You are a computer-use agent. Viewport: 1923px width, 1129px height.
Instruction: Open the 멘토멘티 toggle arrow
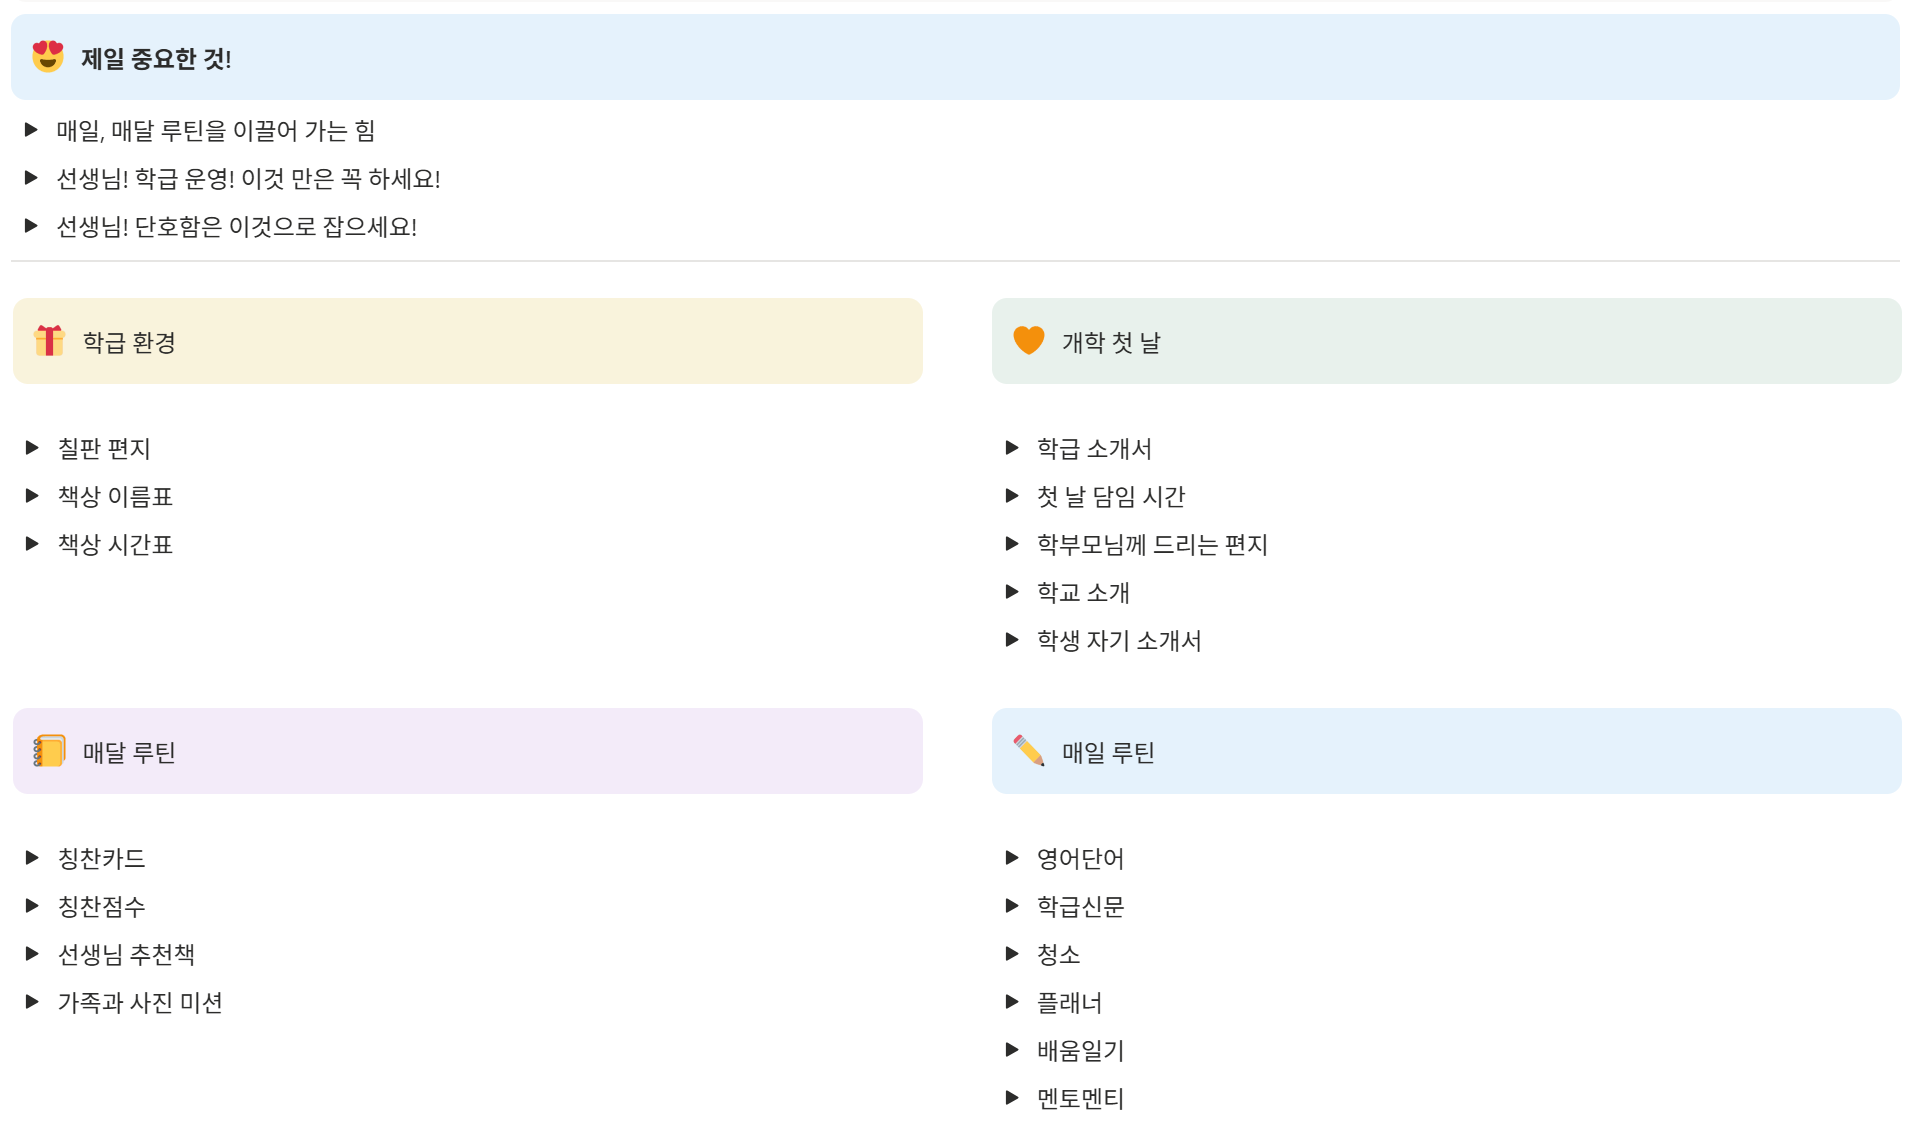[x=1012, y=1098]
